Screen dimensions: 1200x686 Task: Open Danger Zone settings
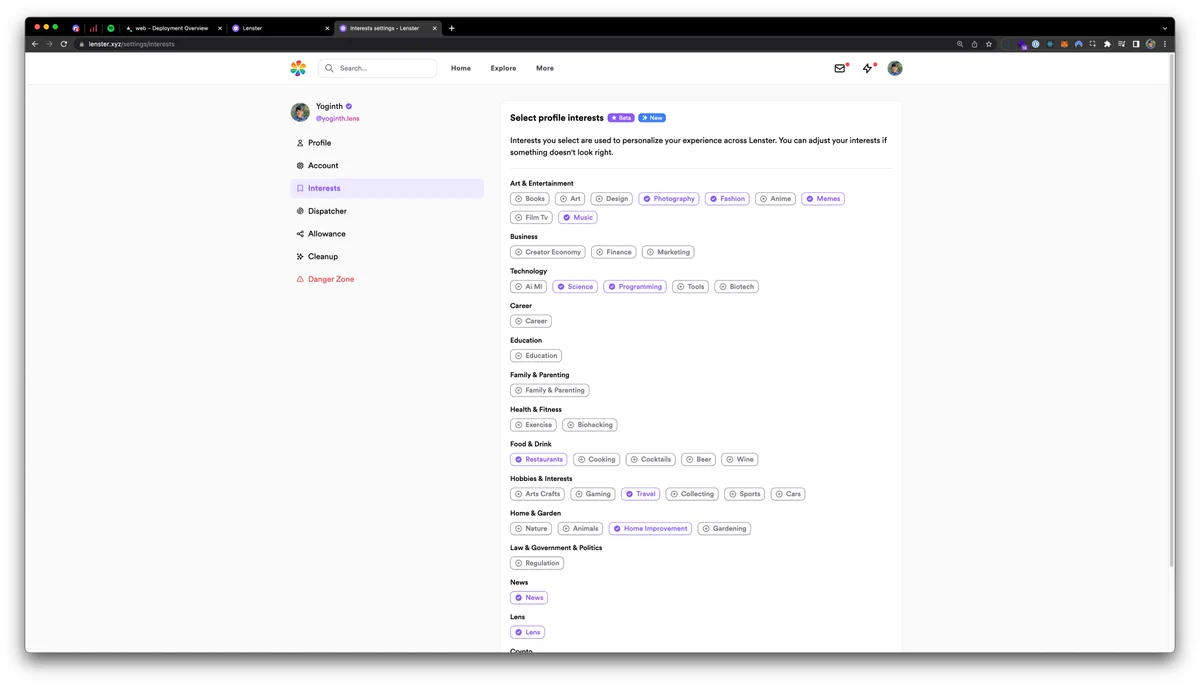pyautogui.click(x=387, y=279)
